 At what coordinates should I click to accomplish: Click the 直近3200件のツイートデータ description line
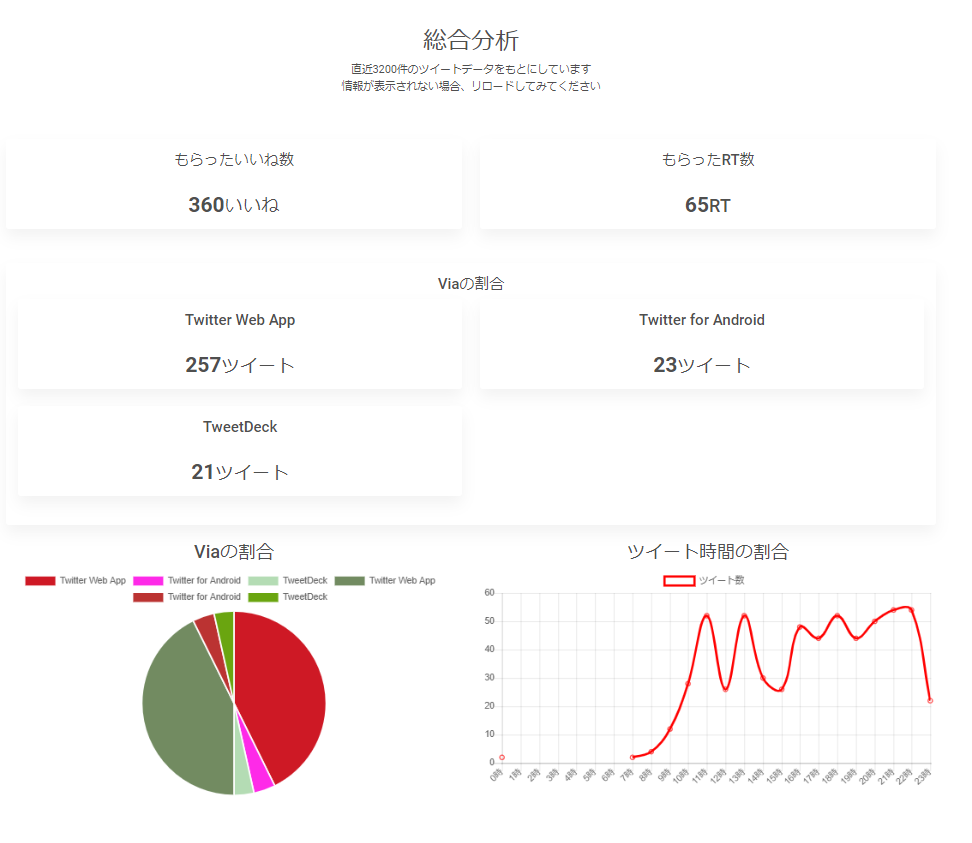pos(471,69)
